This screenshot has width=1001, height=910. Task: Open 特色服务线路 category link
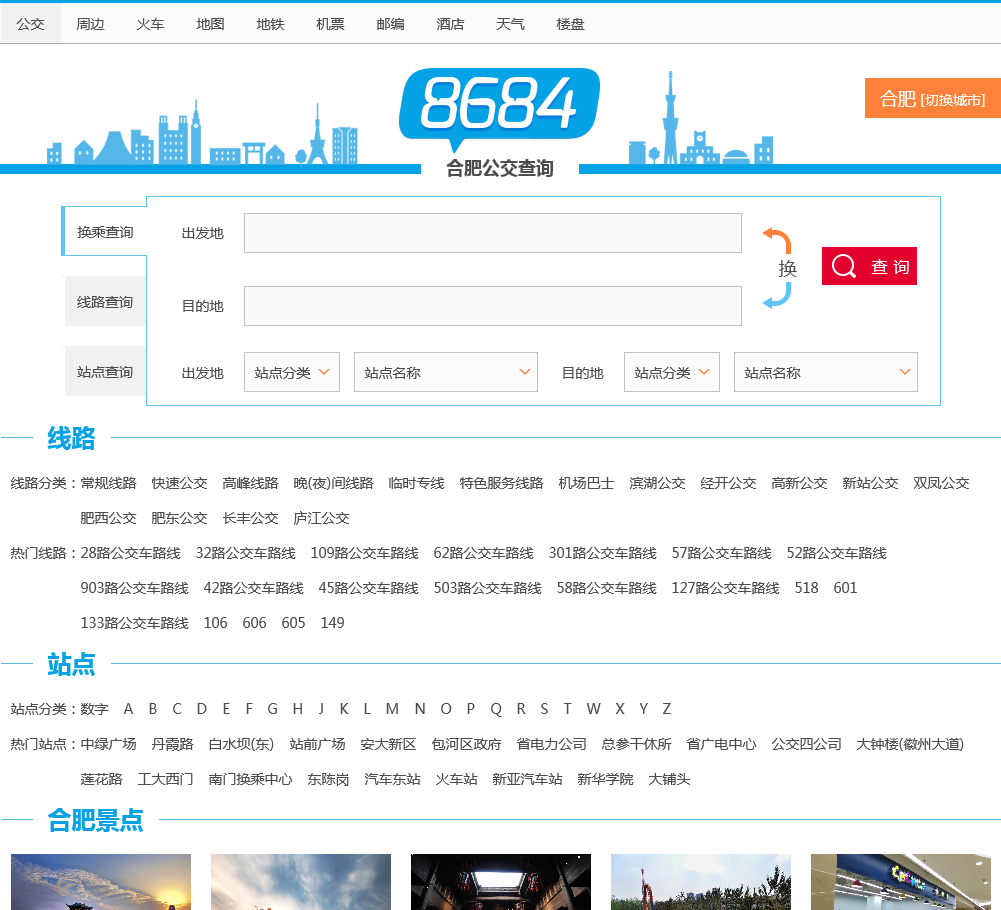coord(501,483)
